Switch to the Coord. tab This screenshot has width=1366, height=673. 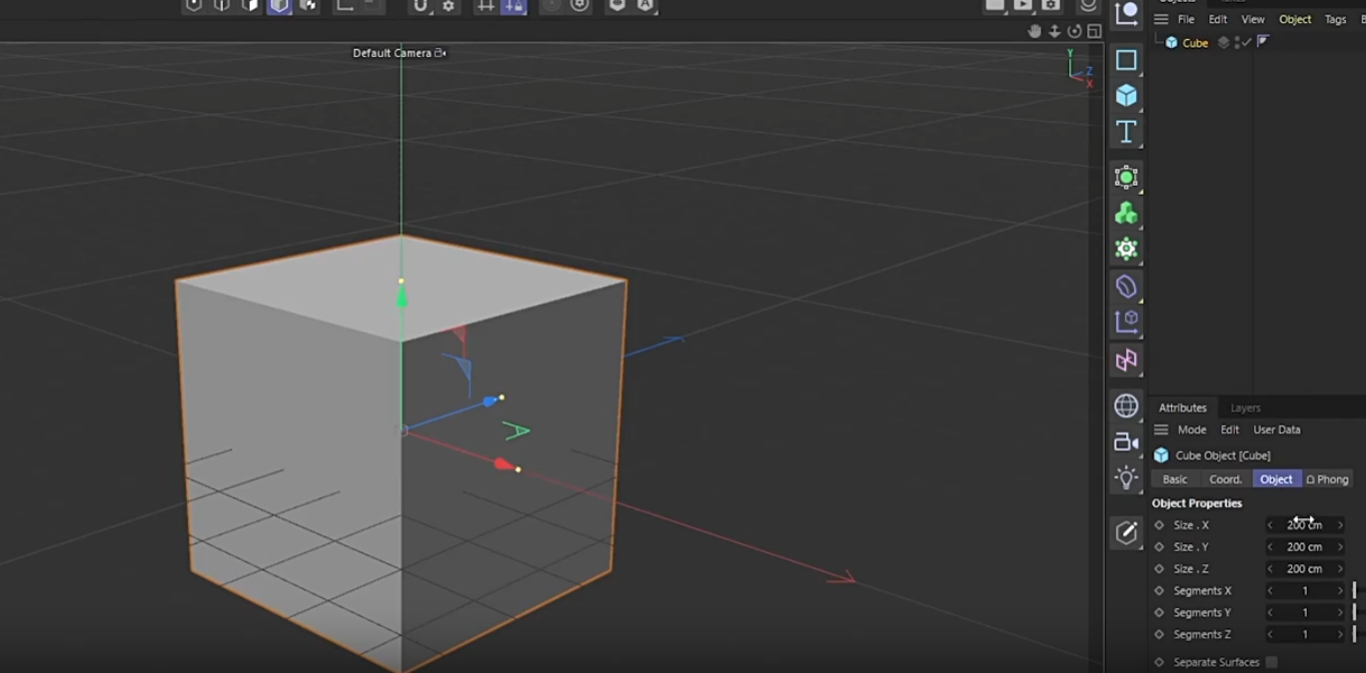1225,479
